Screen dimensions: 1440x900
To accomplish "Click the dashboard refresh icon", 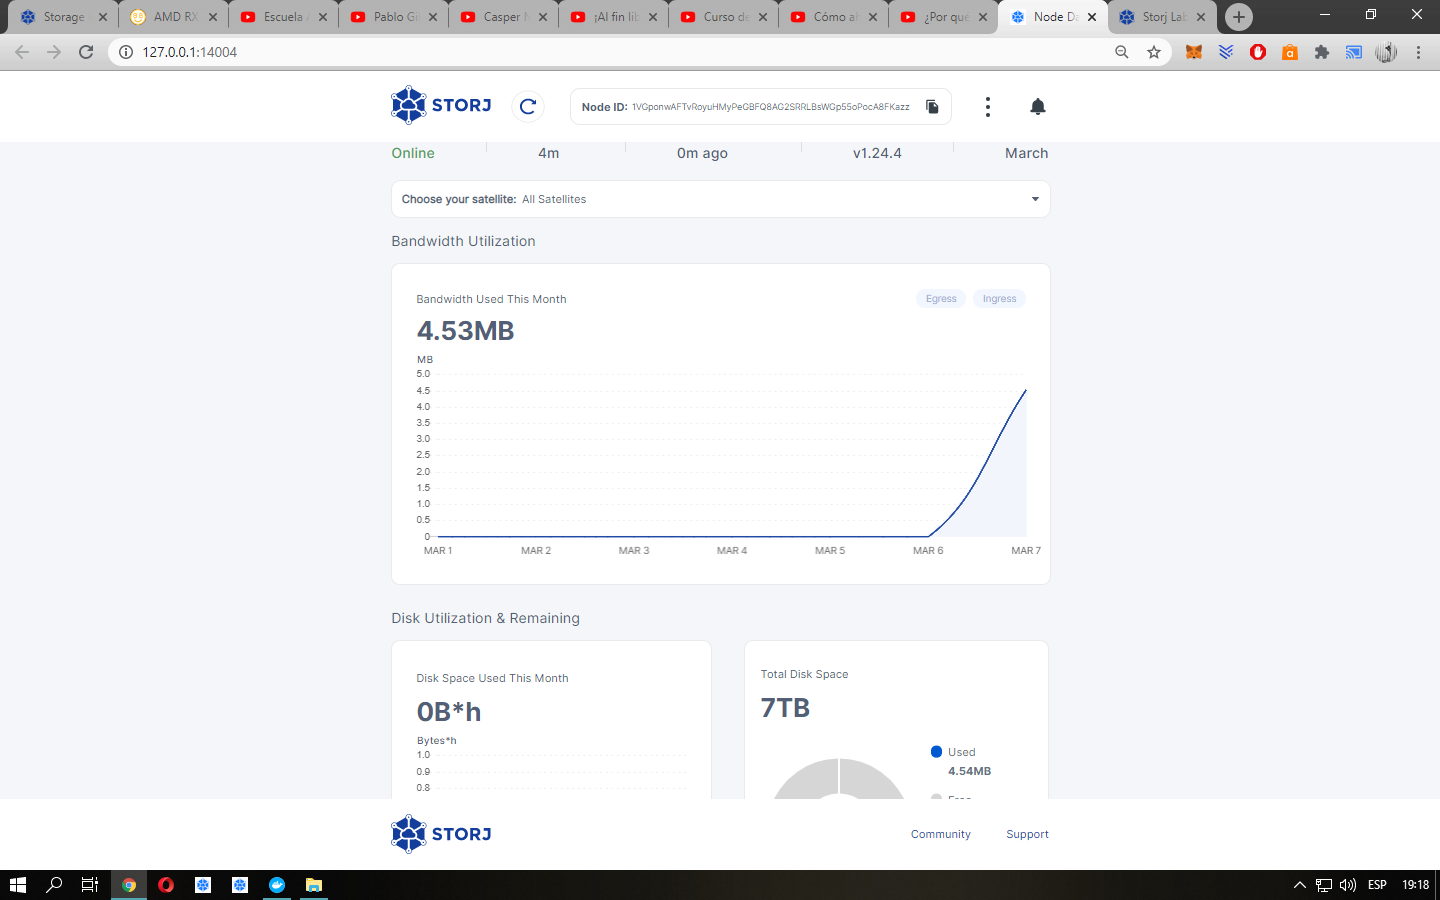I will pyautogui.click(x=528, y=106).
